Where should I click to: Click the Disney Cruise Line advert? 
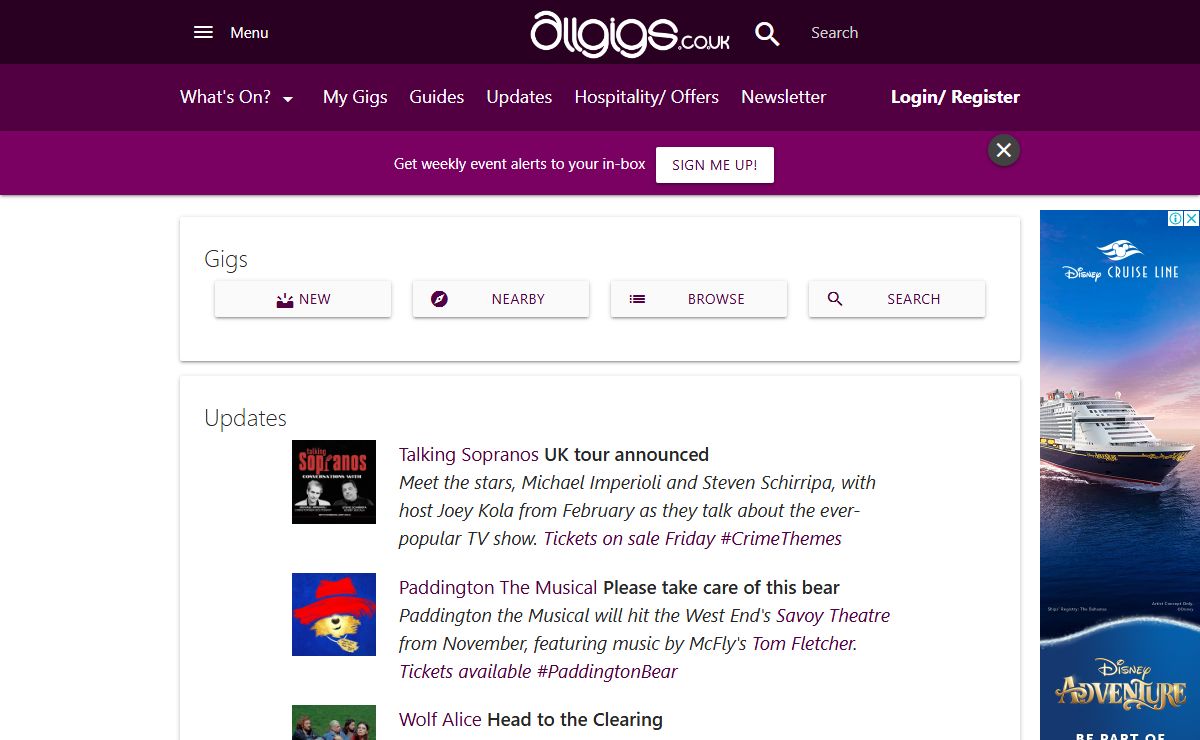pos(1120,475)
